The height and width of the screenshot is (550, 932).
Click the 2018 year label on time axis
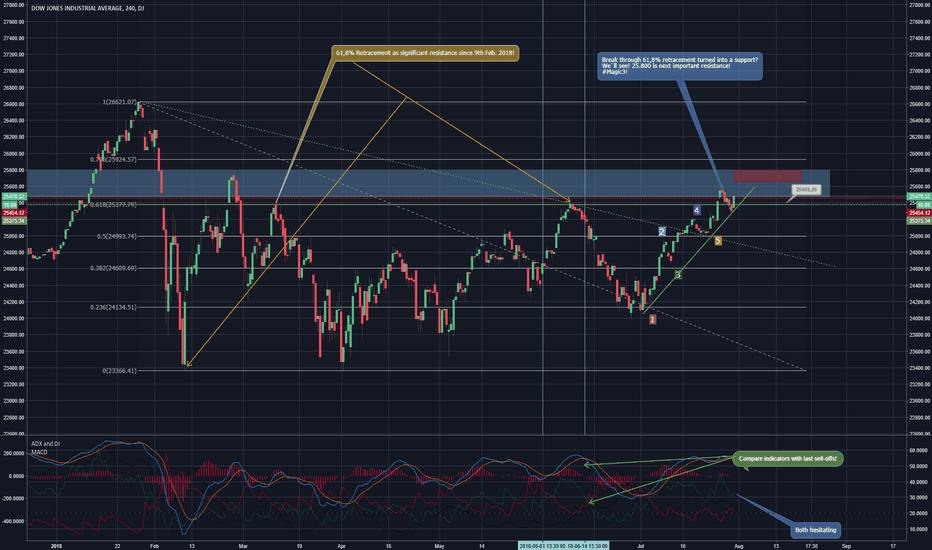(56, 546)
